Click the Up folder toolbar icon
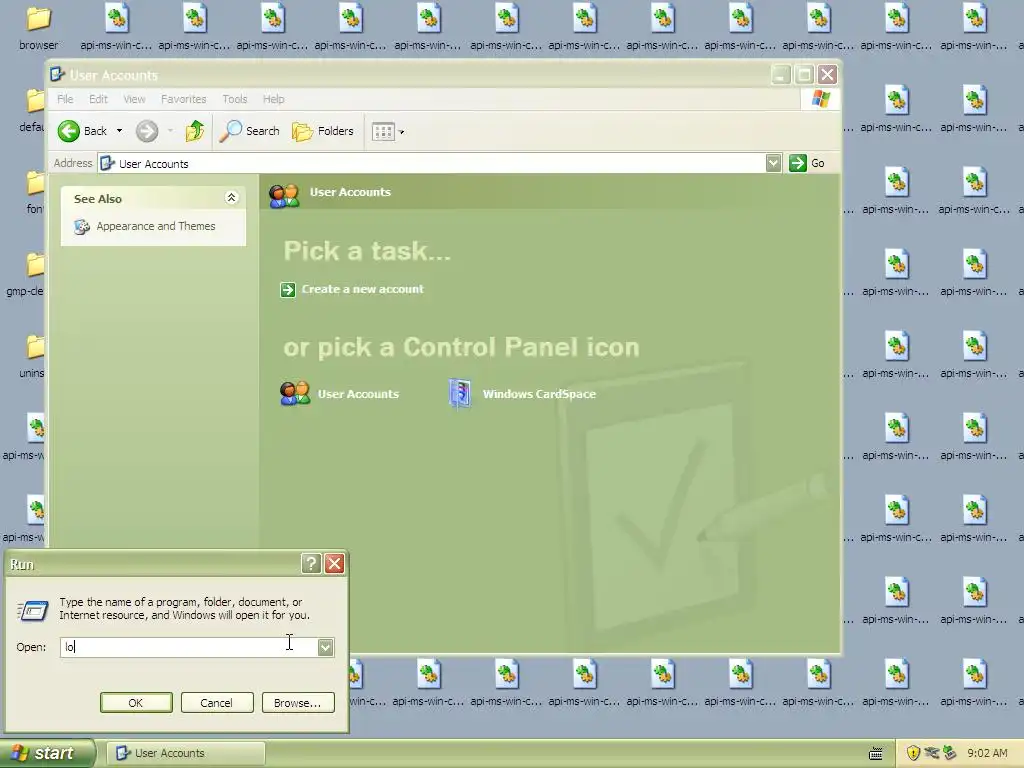This screenshot has height=768, width=1024. 195,131
